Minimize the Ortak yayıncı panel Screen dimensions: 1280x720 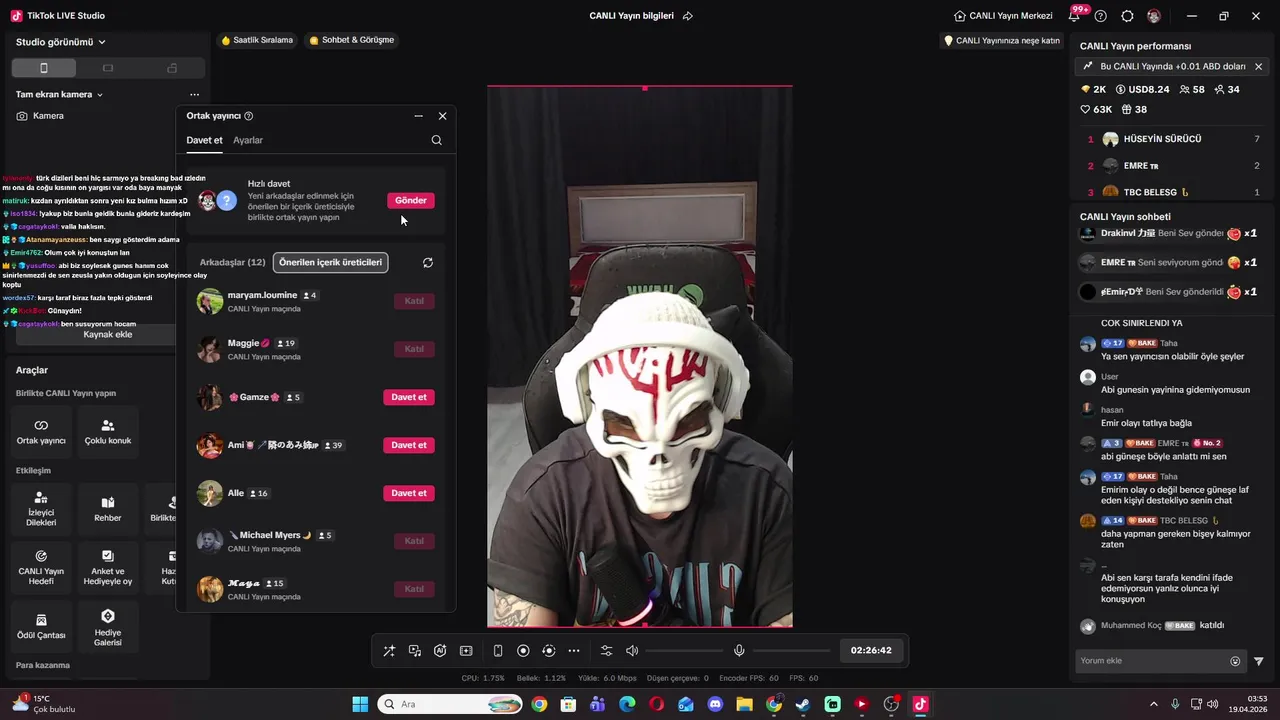click(418, 116)
